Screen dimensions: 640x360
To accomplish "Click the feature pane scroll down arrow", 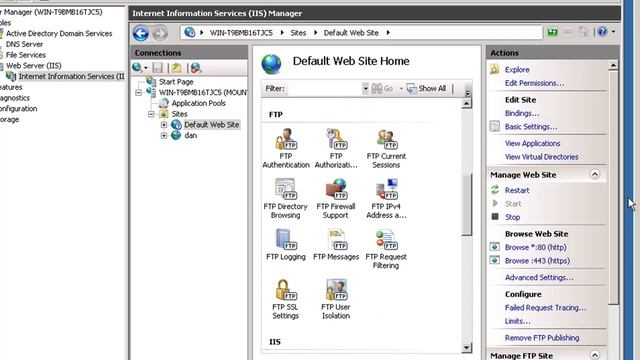I will coord(466,348).
